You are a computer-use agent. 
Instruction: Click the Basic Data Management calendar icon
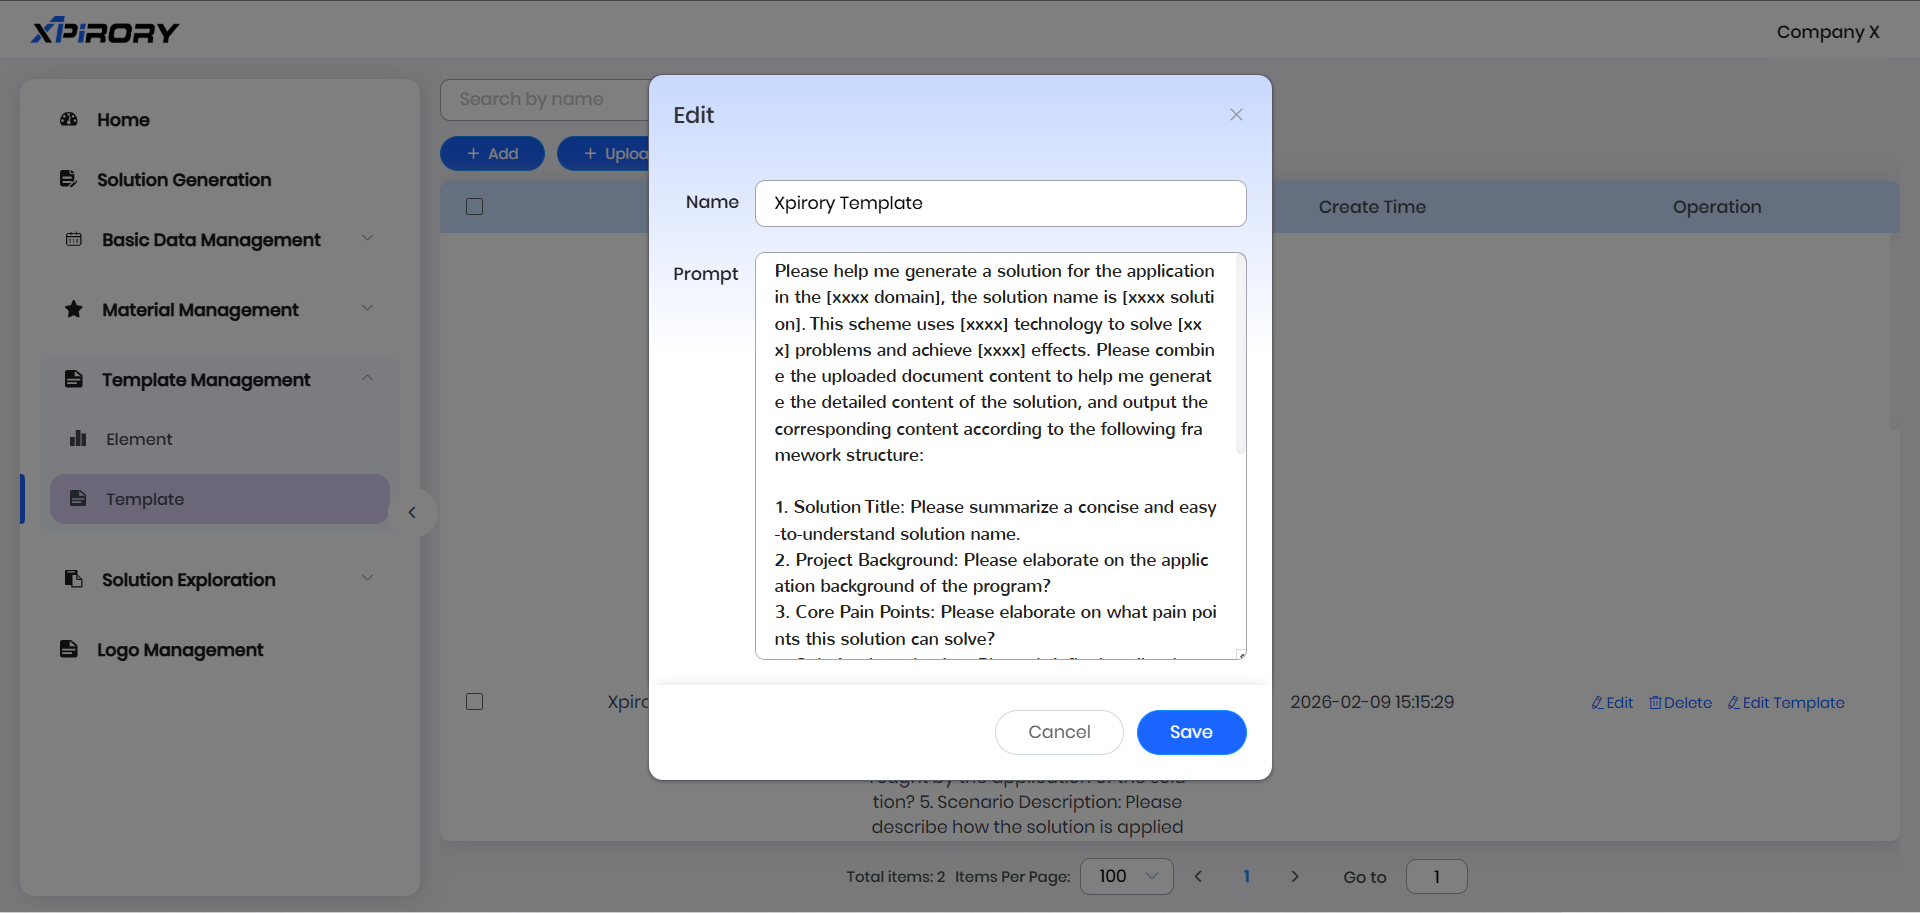tap(74, 239)
